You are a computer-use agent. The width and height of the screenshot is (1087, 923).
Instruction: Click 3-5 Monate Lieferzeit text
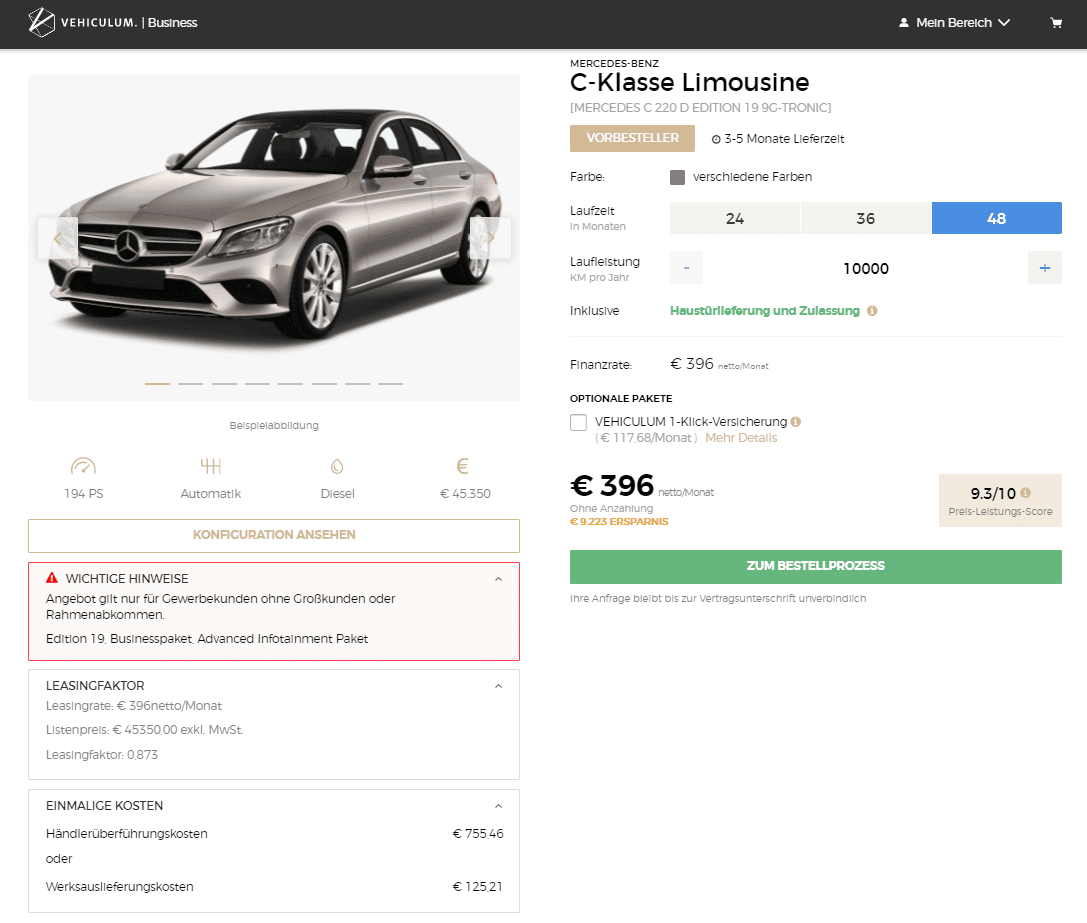click(x=784, y=139)
